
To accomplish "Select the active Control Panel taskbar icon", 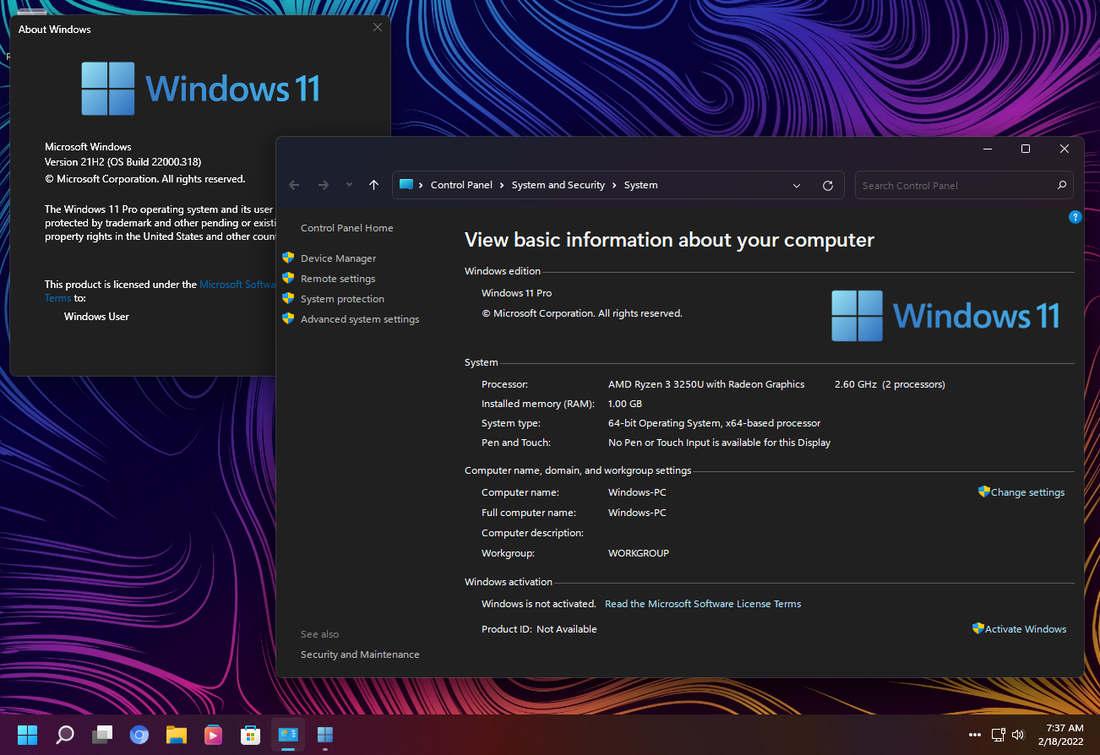I will [x=288, y=735].
